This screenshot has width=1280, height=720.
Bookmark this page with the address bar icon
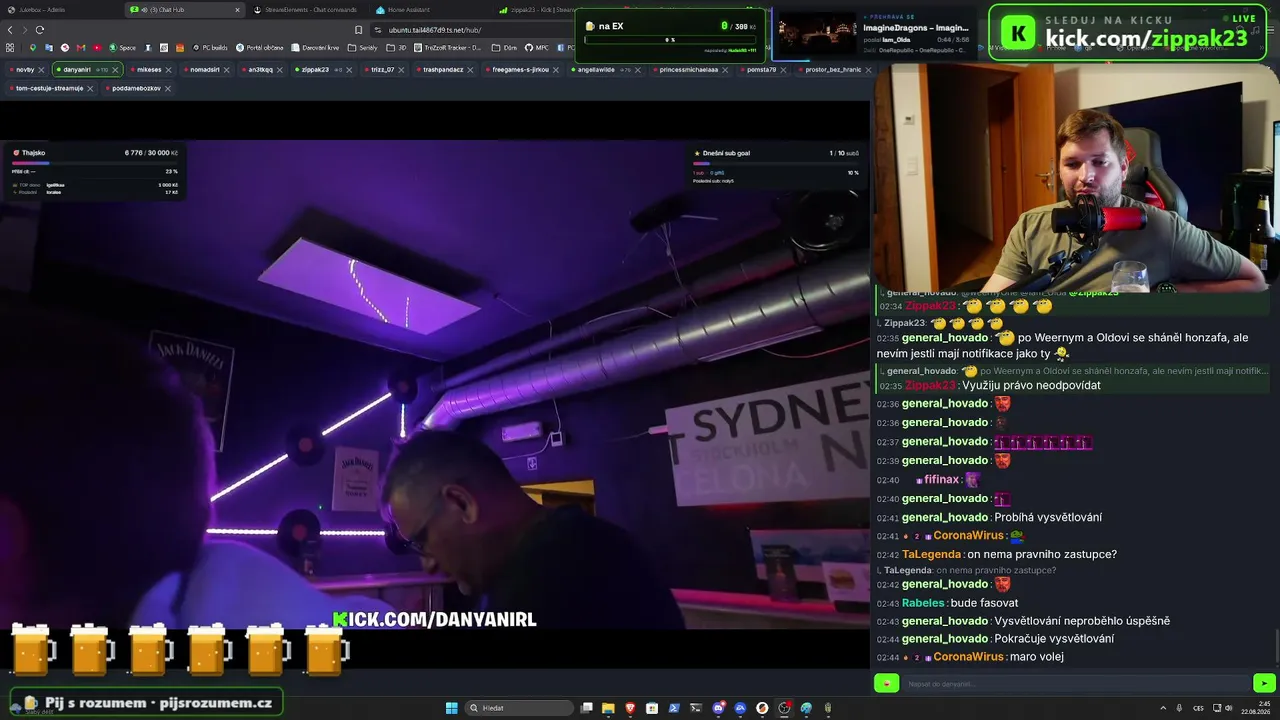tap(359, 30)
